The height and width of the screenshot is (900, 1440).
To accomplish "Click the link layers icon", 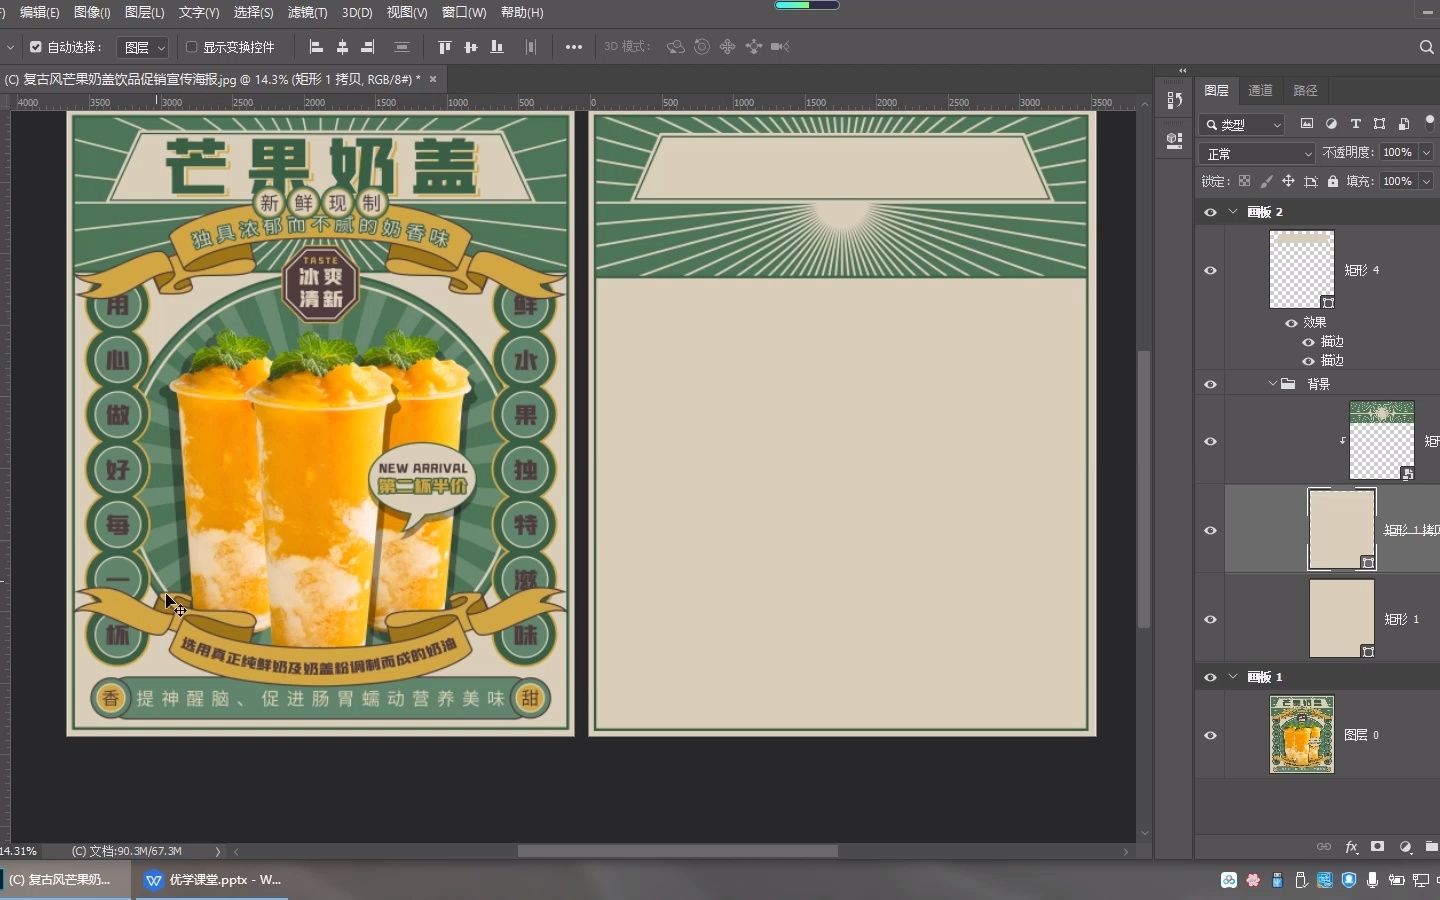I will click(1324, 847).
